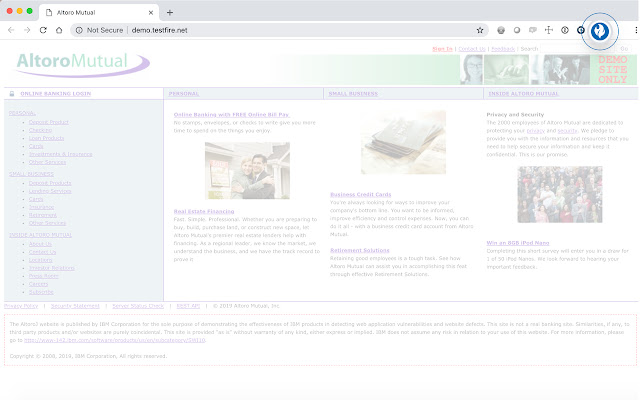This screenshot has width=640, height=400.
Task: Open the Privacy Policy footer link
Action: pyautogui.click(x=21, y=306)
